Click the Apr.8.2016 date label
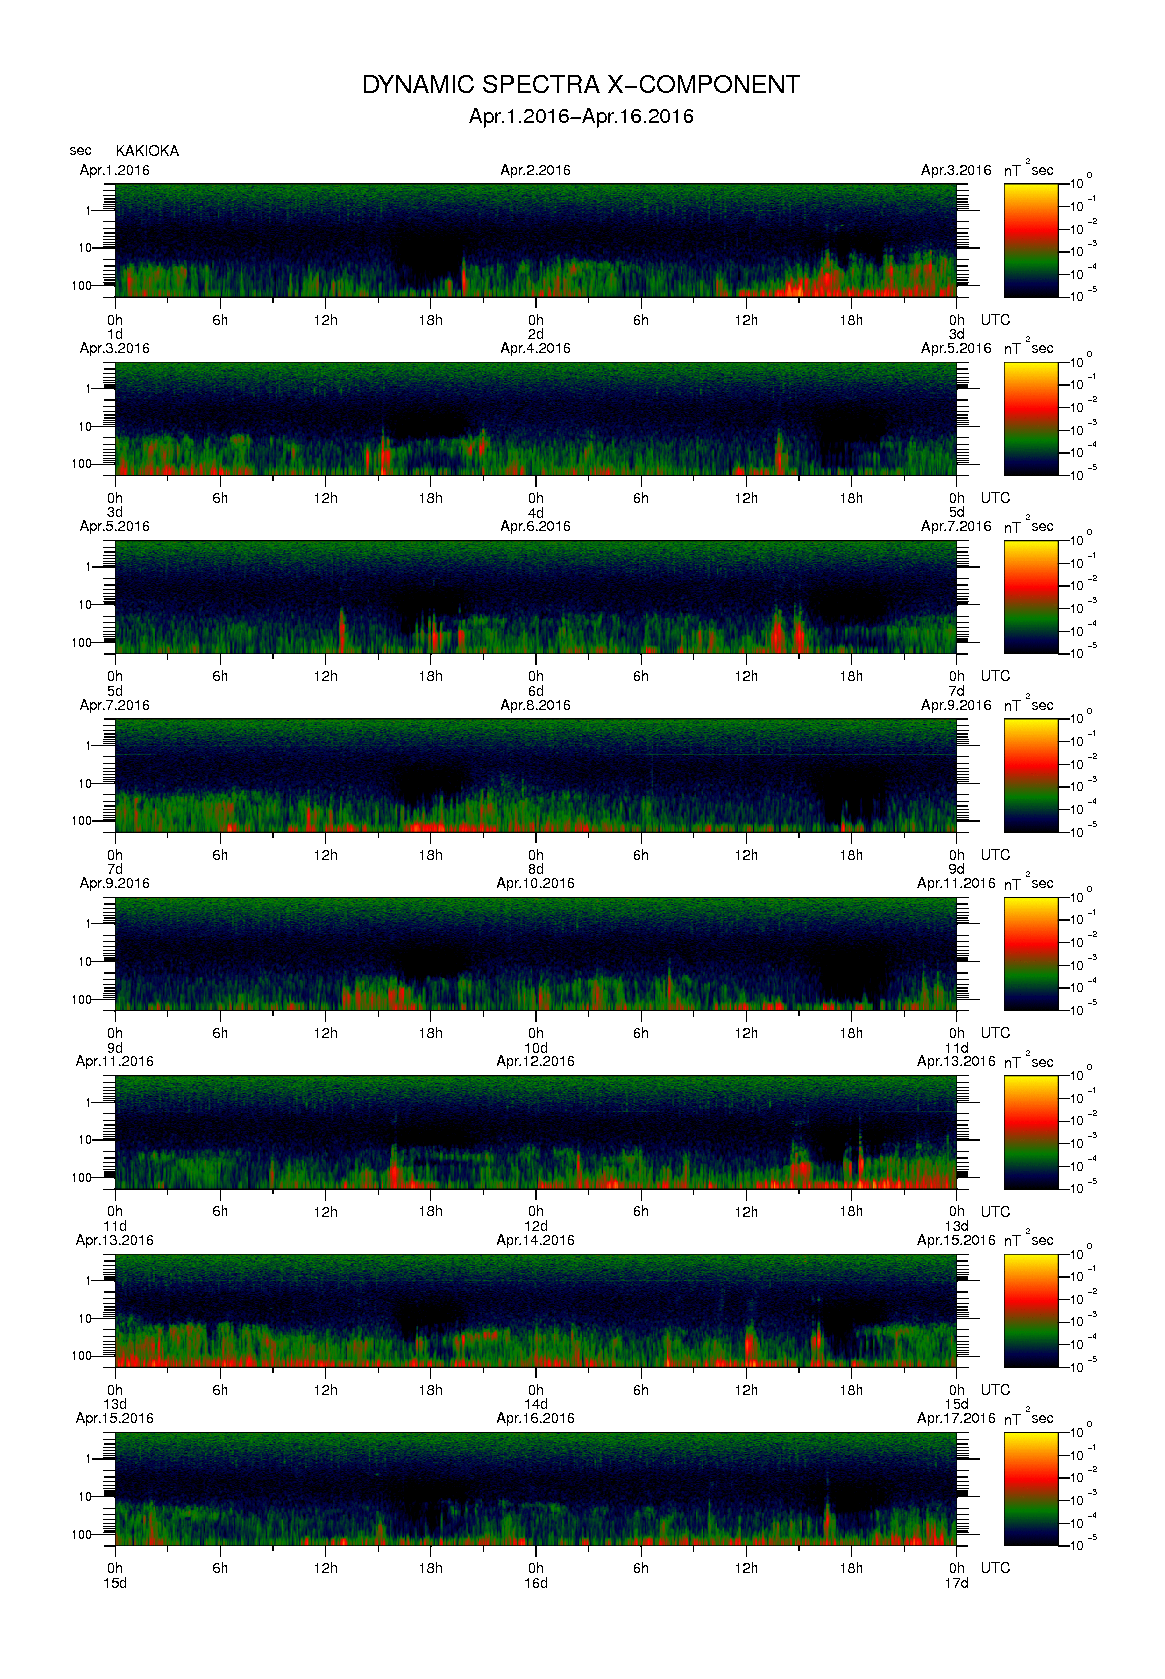Viewport: 1165px width, 1679px height. click(536, 705)
